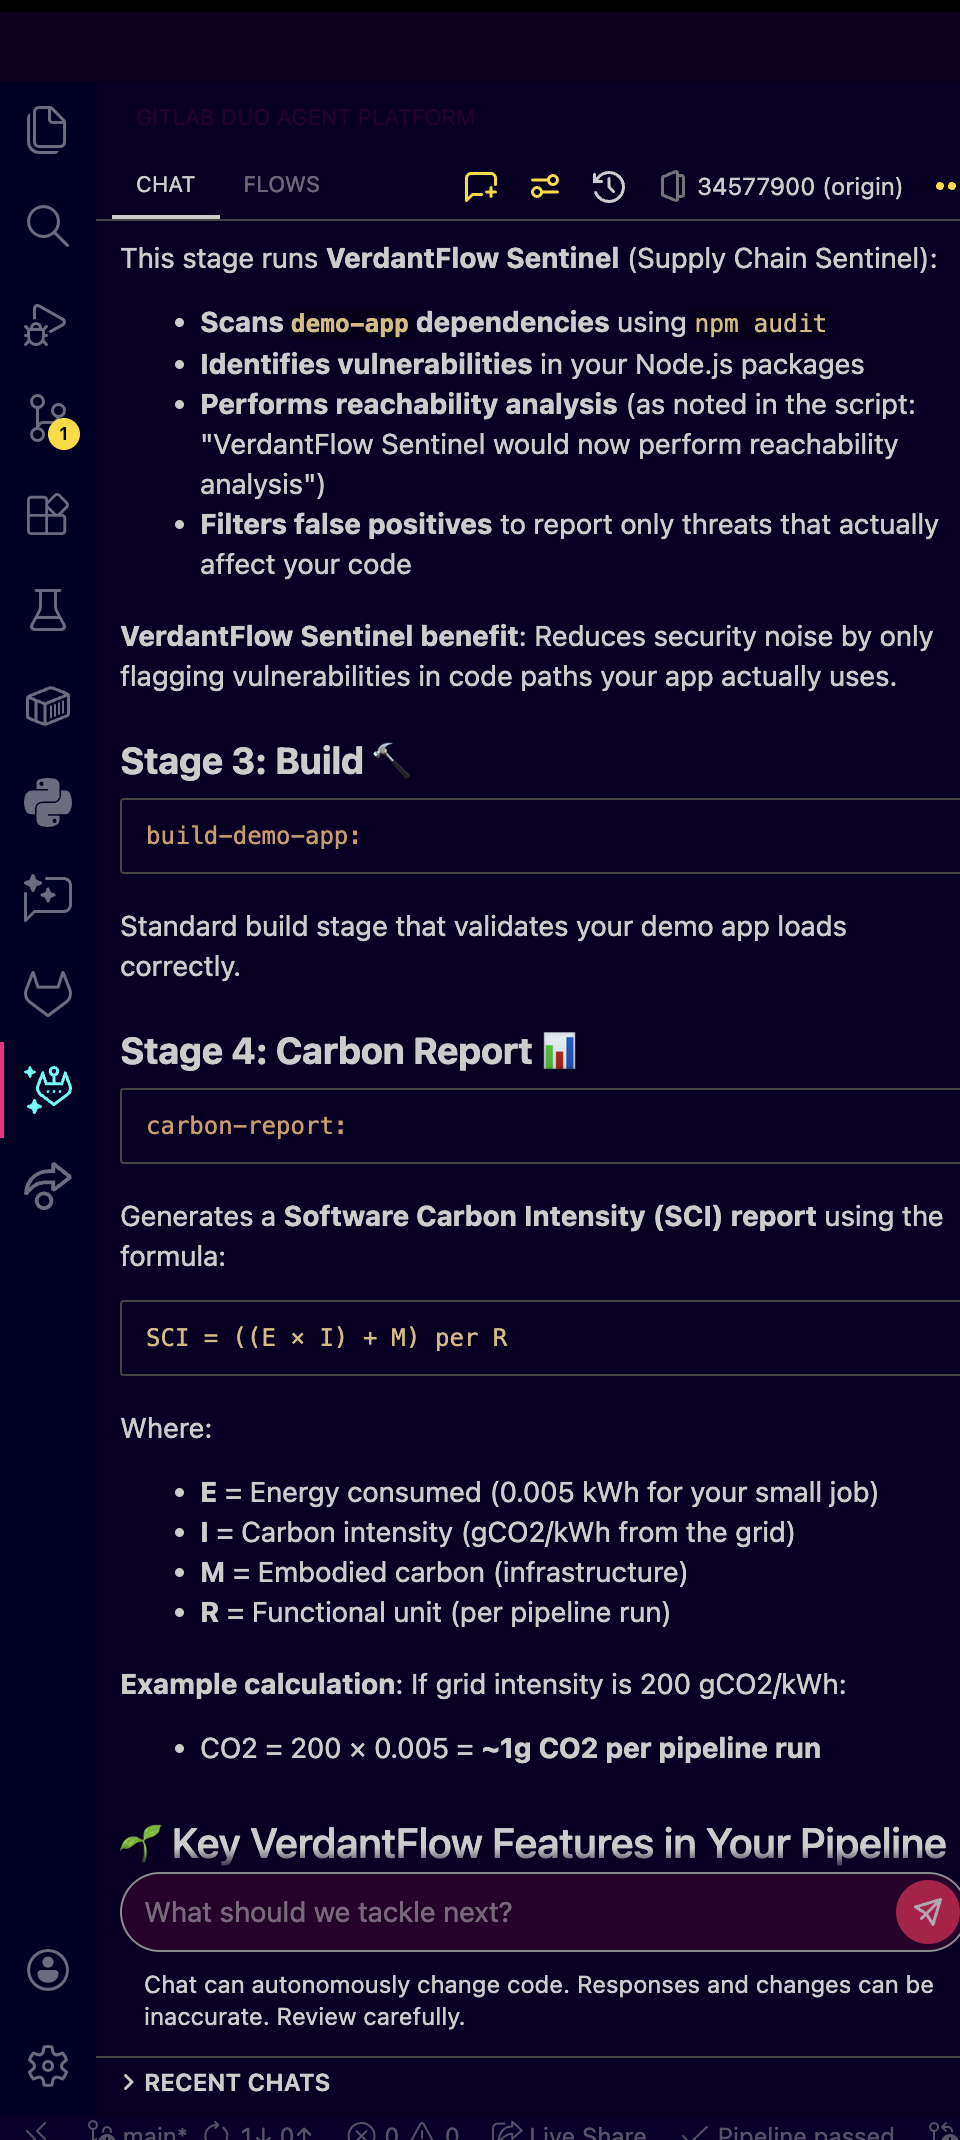Open chat settings sliders icon

(545, 186)
